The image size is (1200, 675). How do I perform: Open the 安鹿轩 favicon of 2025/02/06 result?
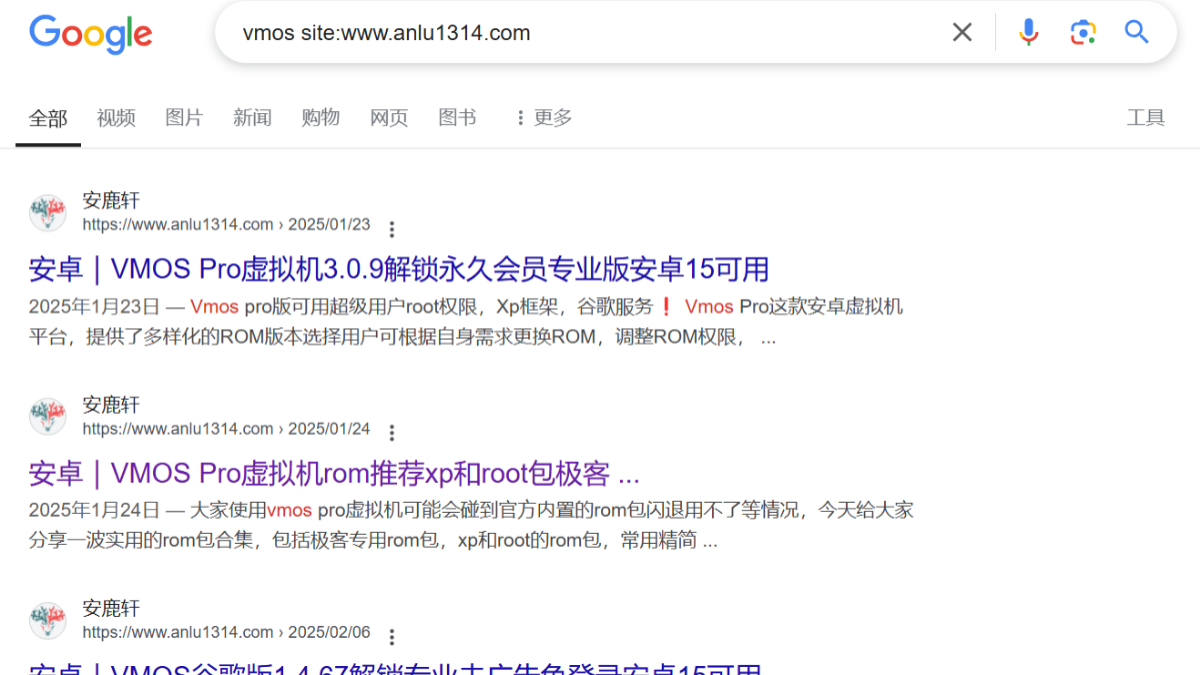pyautogui.click(x=48, y=620)
